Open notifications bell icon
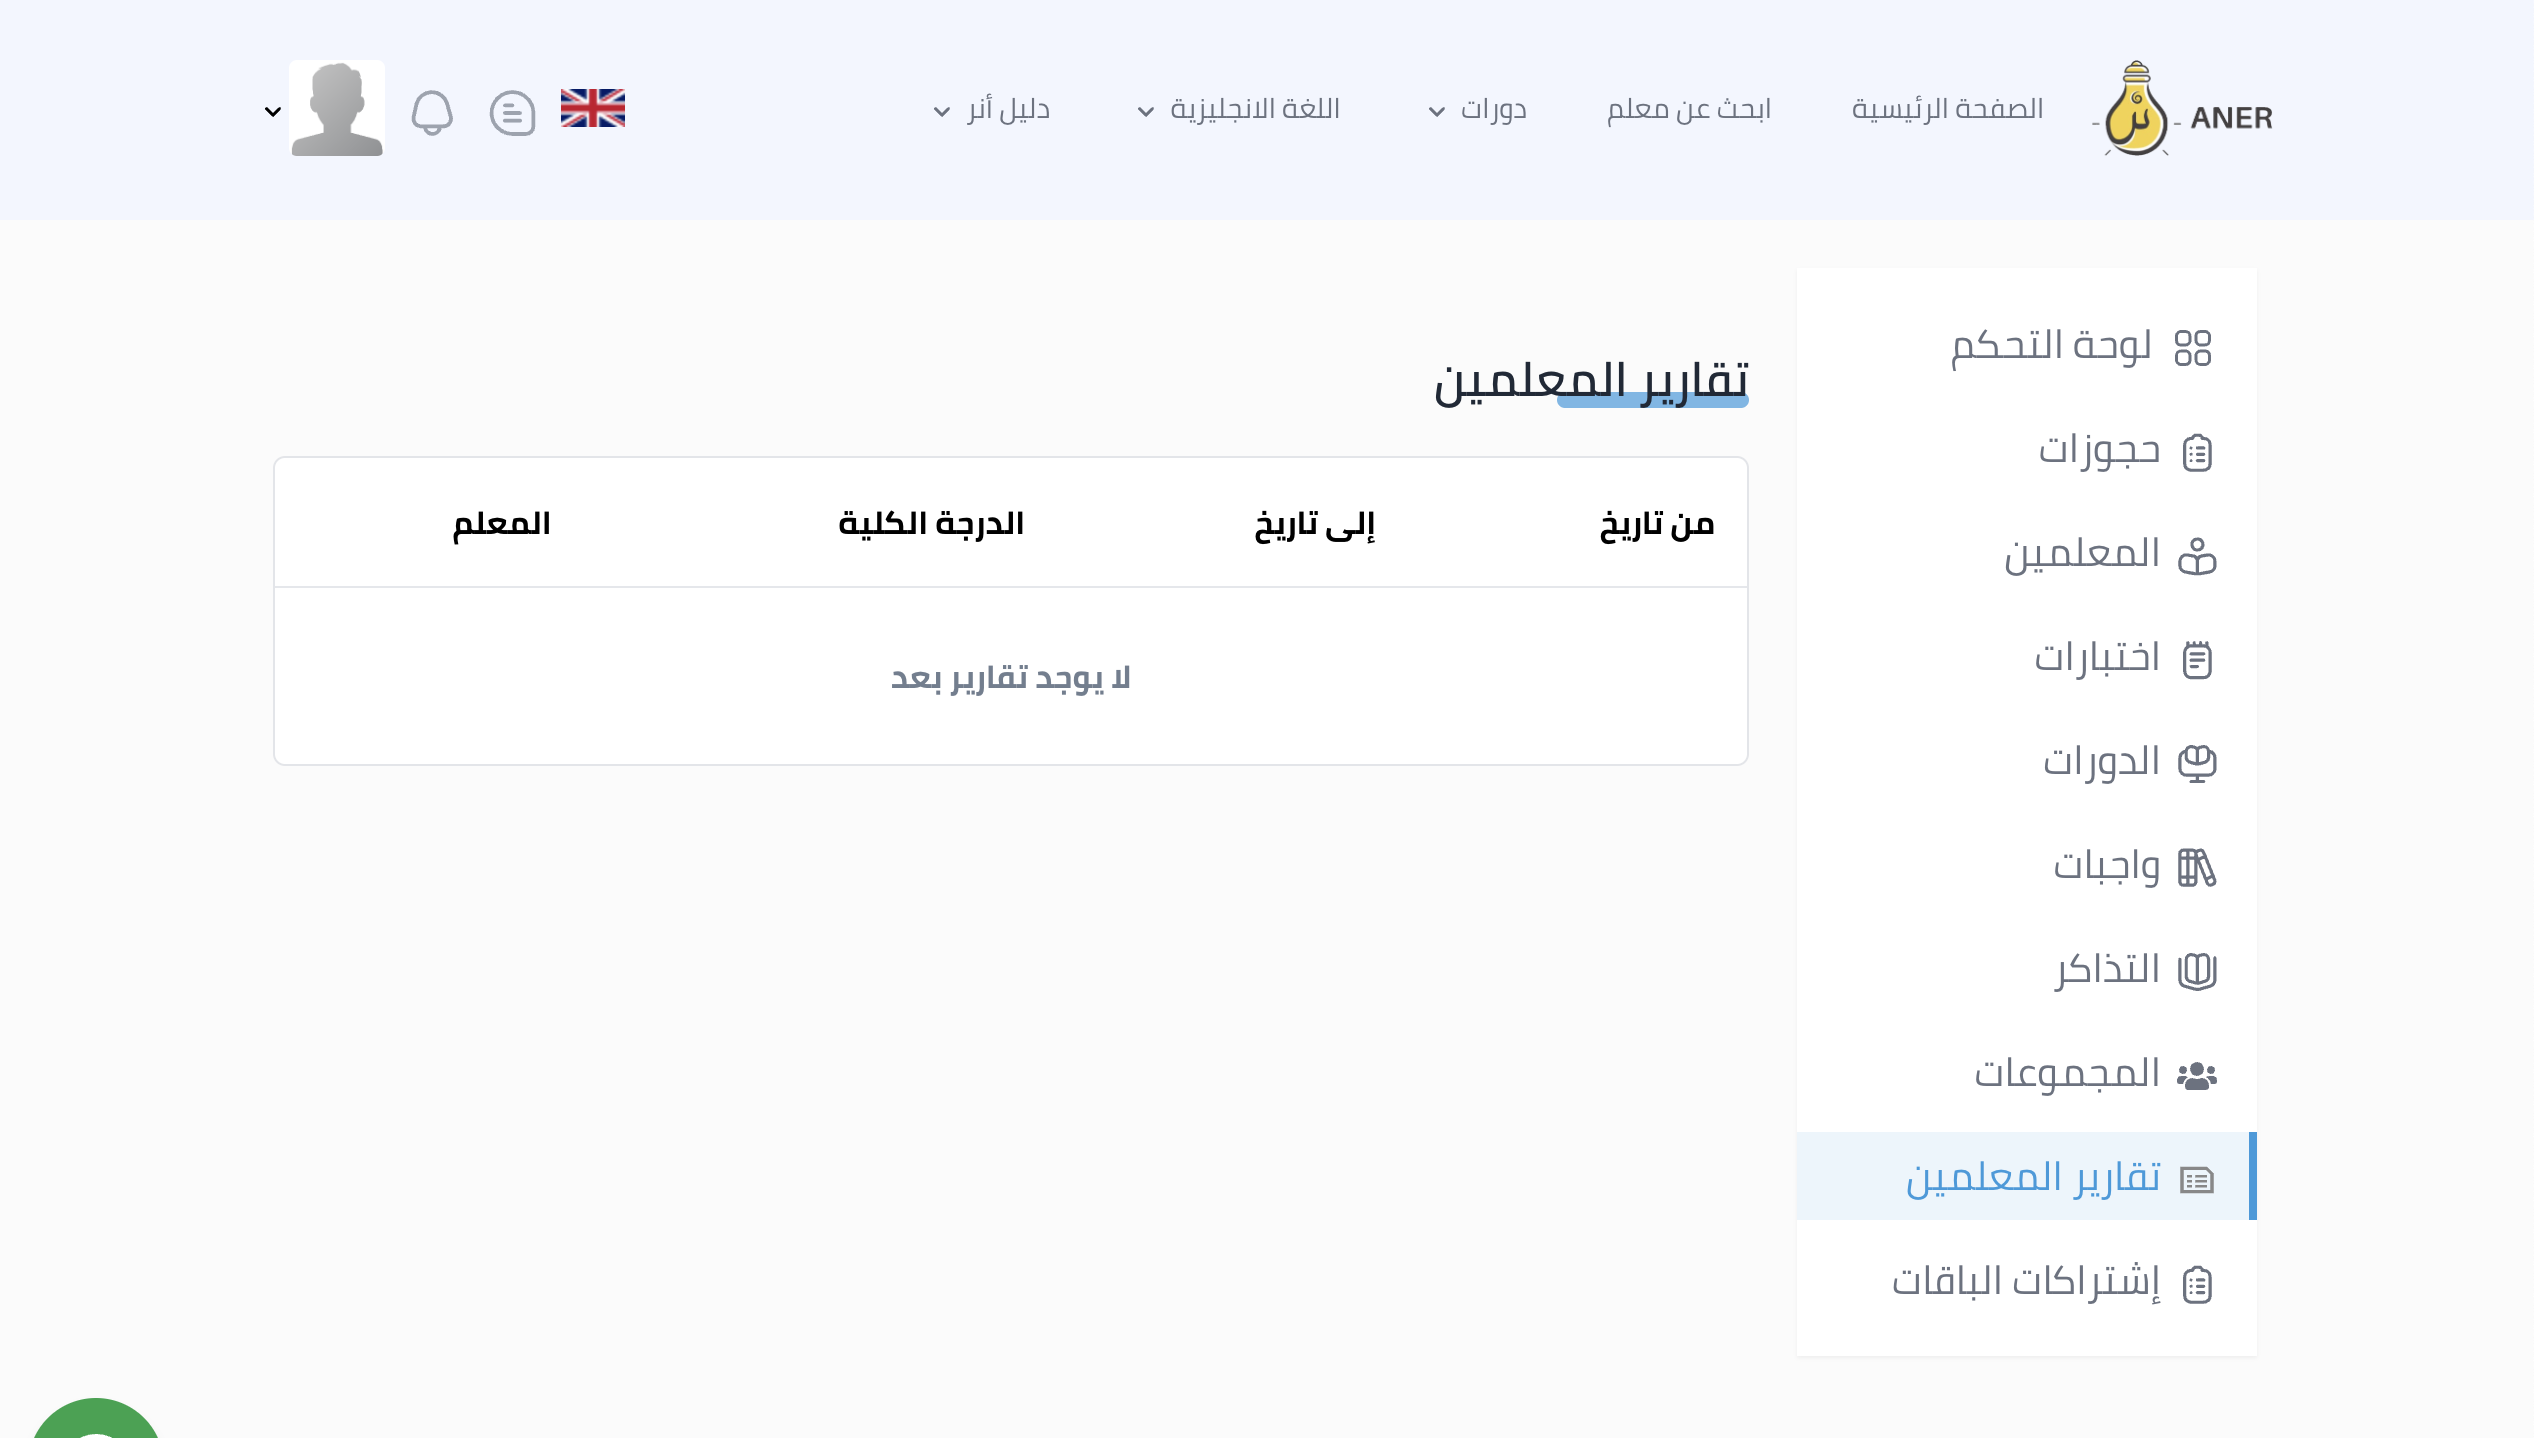The width and height of the screenshot is (2534, 1438). click(432, 112)
